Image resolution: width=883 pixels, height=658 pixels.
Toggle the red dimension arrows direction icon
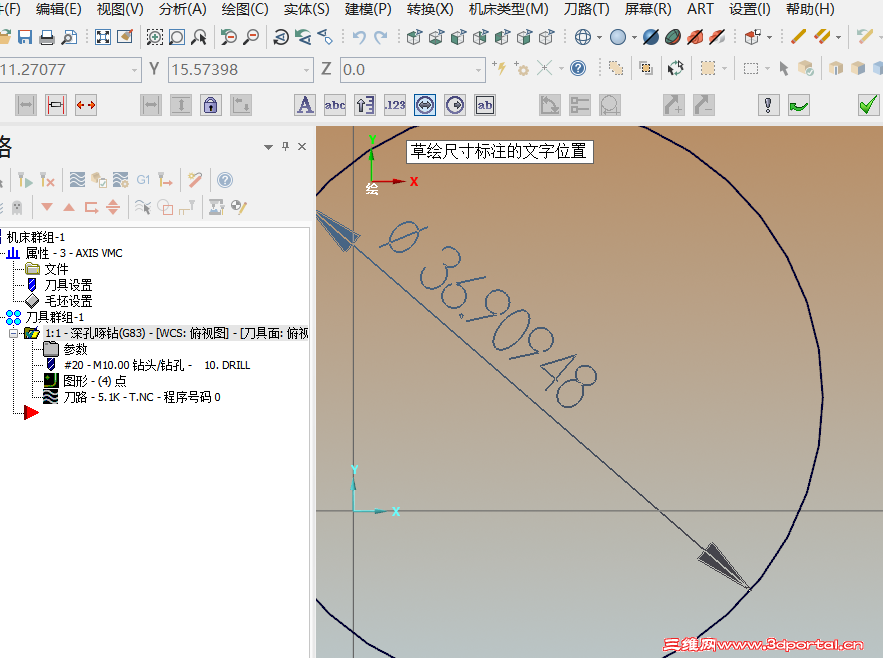(86, 105)
